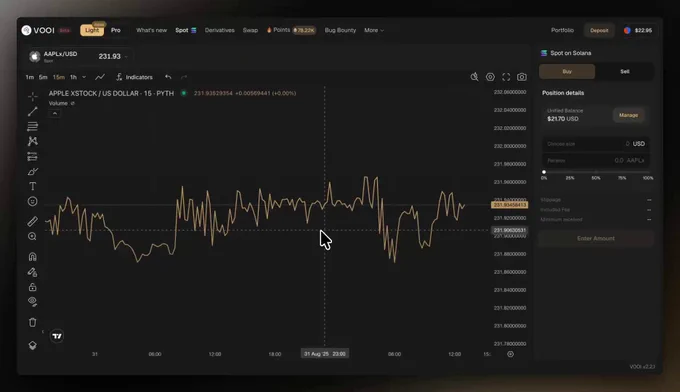This screenshot has width=680, height=392.
Task: Open the emoji icons tool
Action: pos(33,201)
